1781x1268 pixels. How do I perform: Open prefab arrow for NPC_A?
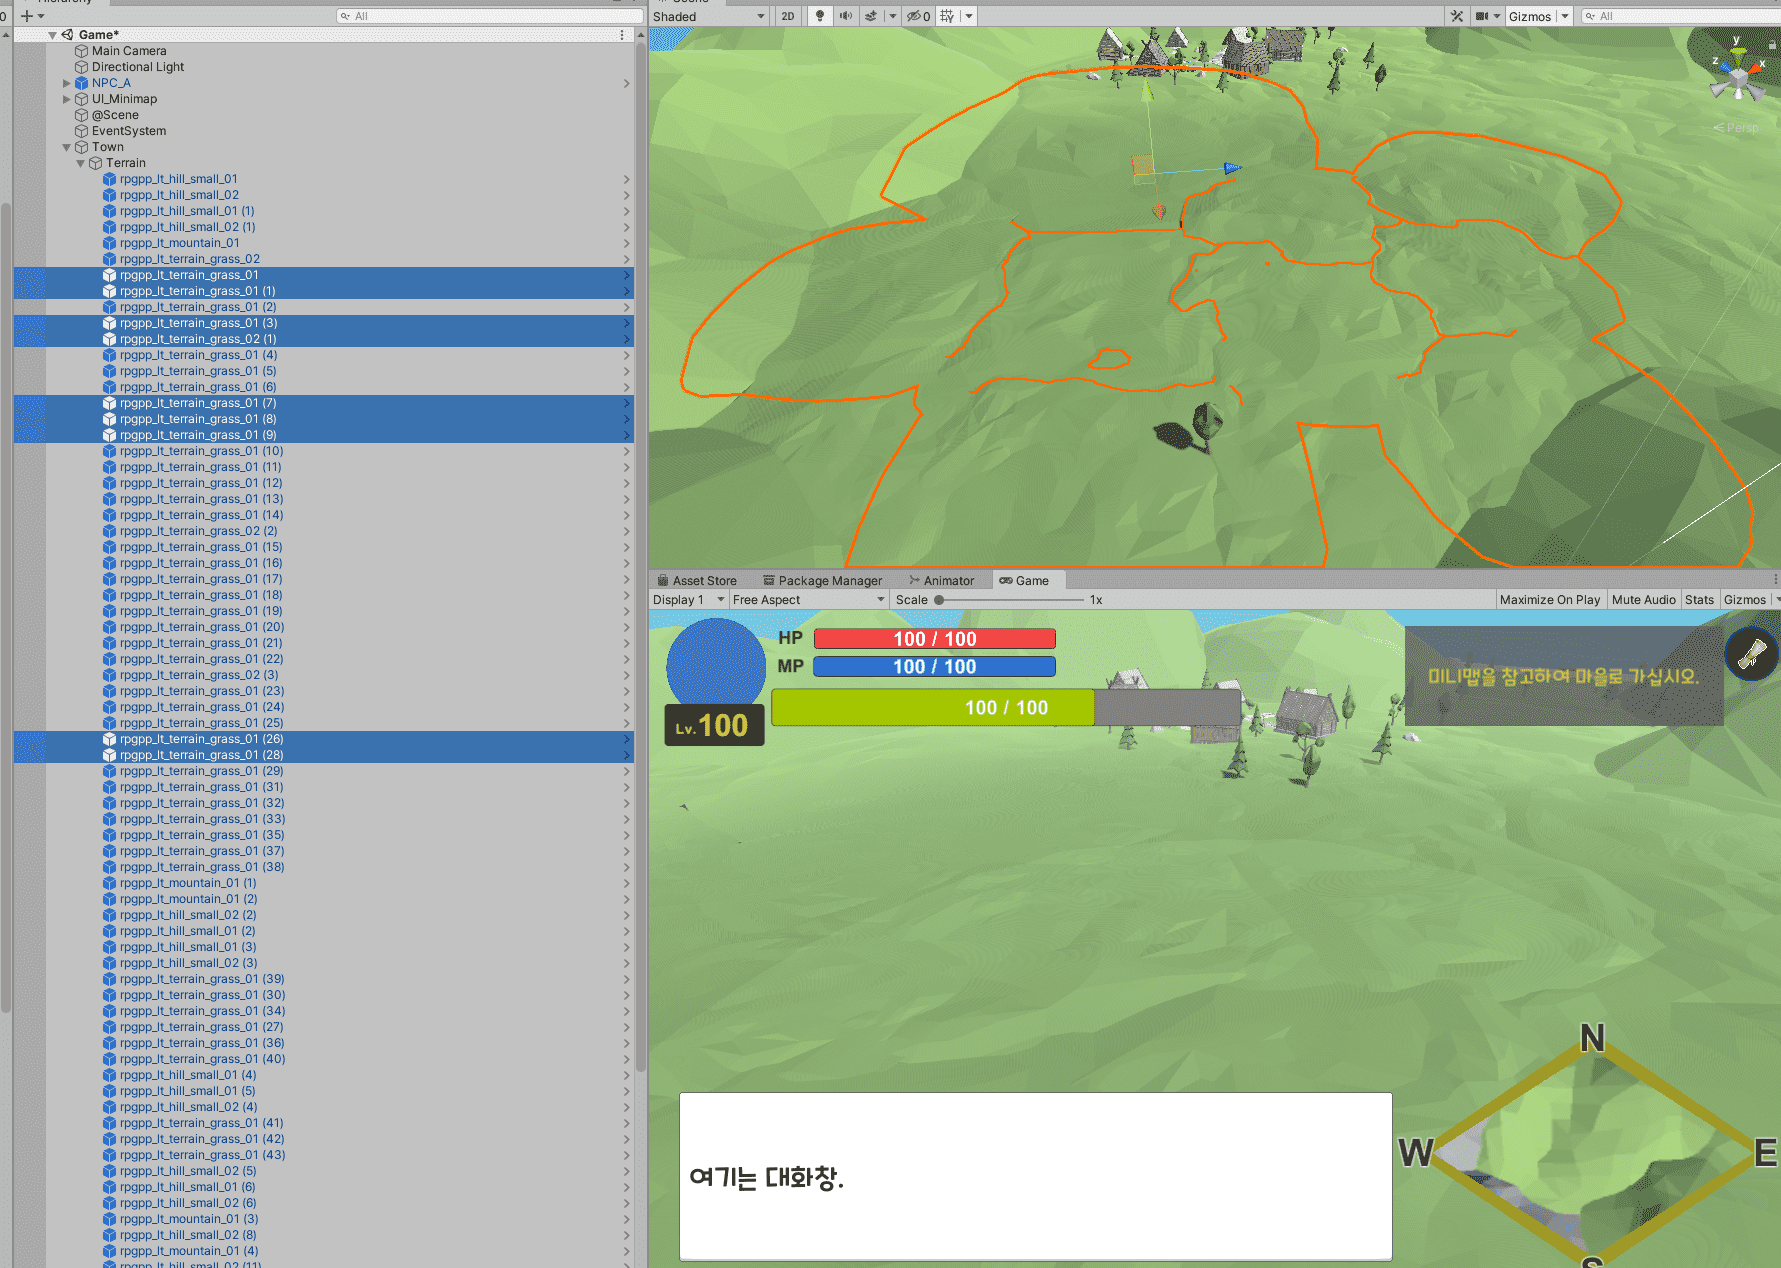pyautogui.click(x=627, y=83)
